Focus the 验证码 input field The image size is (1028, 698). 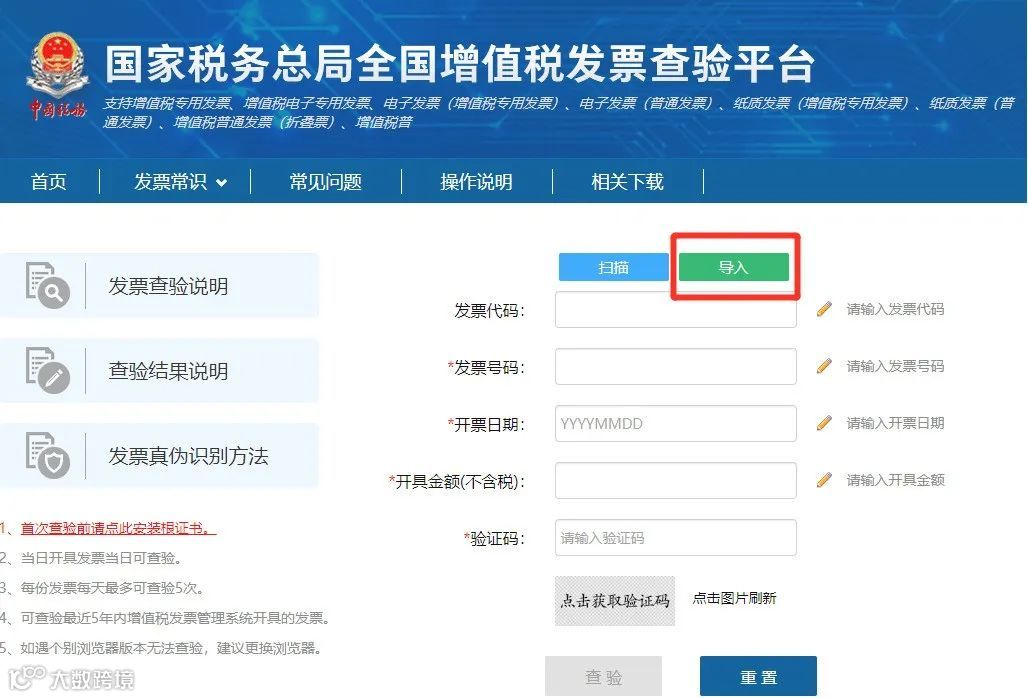coord(676,537)
